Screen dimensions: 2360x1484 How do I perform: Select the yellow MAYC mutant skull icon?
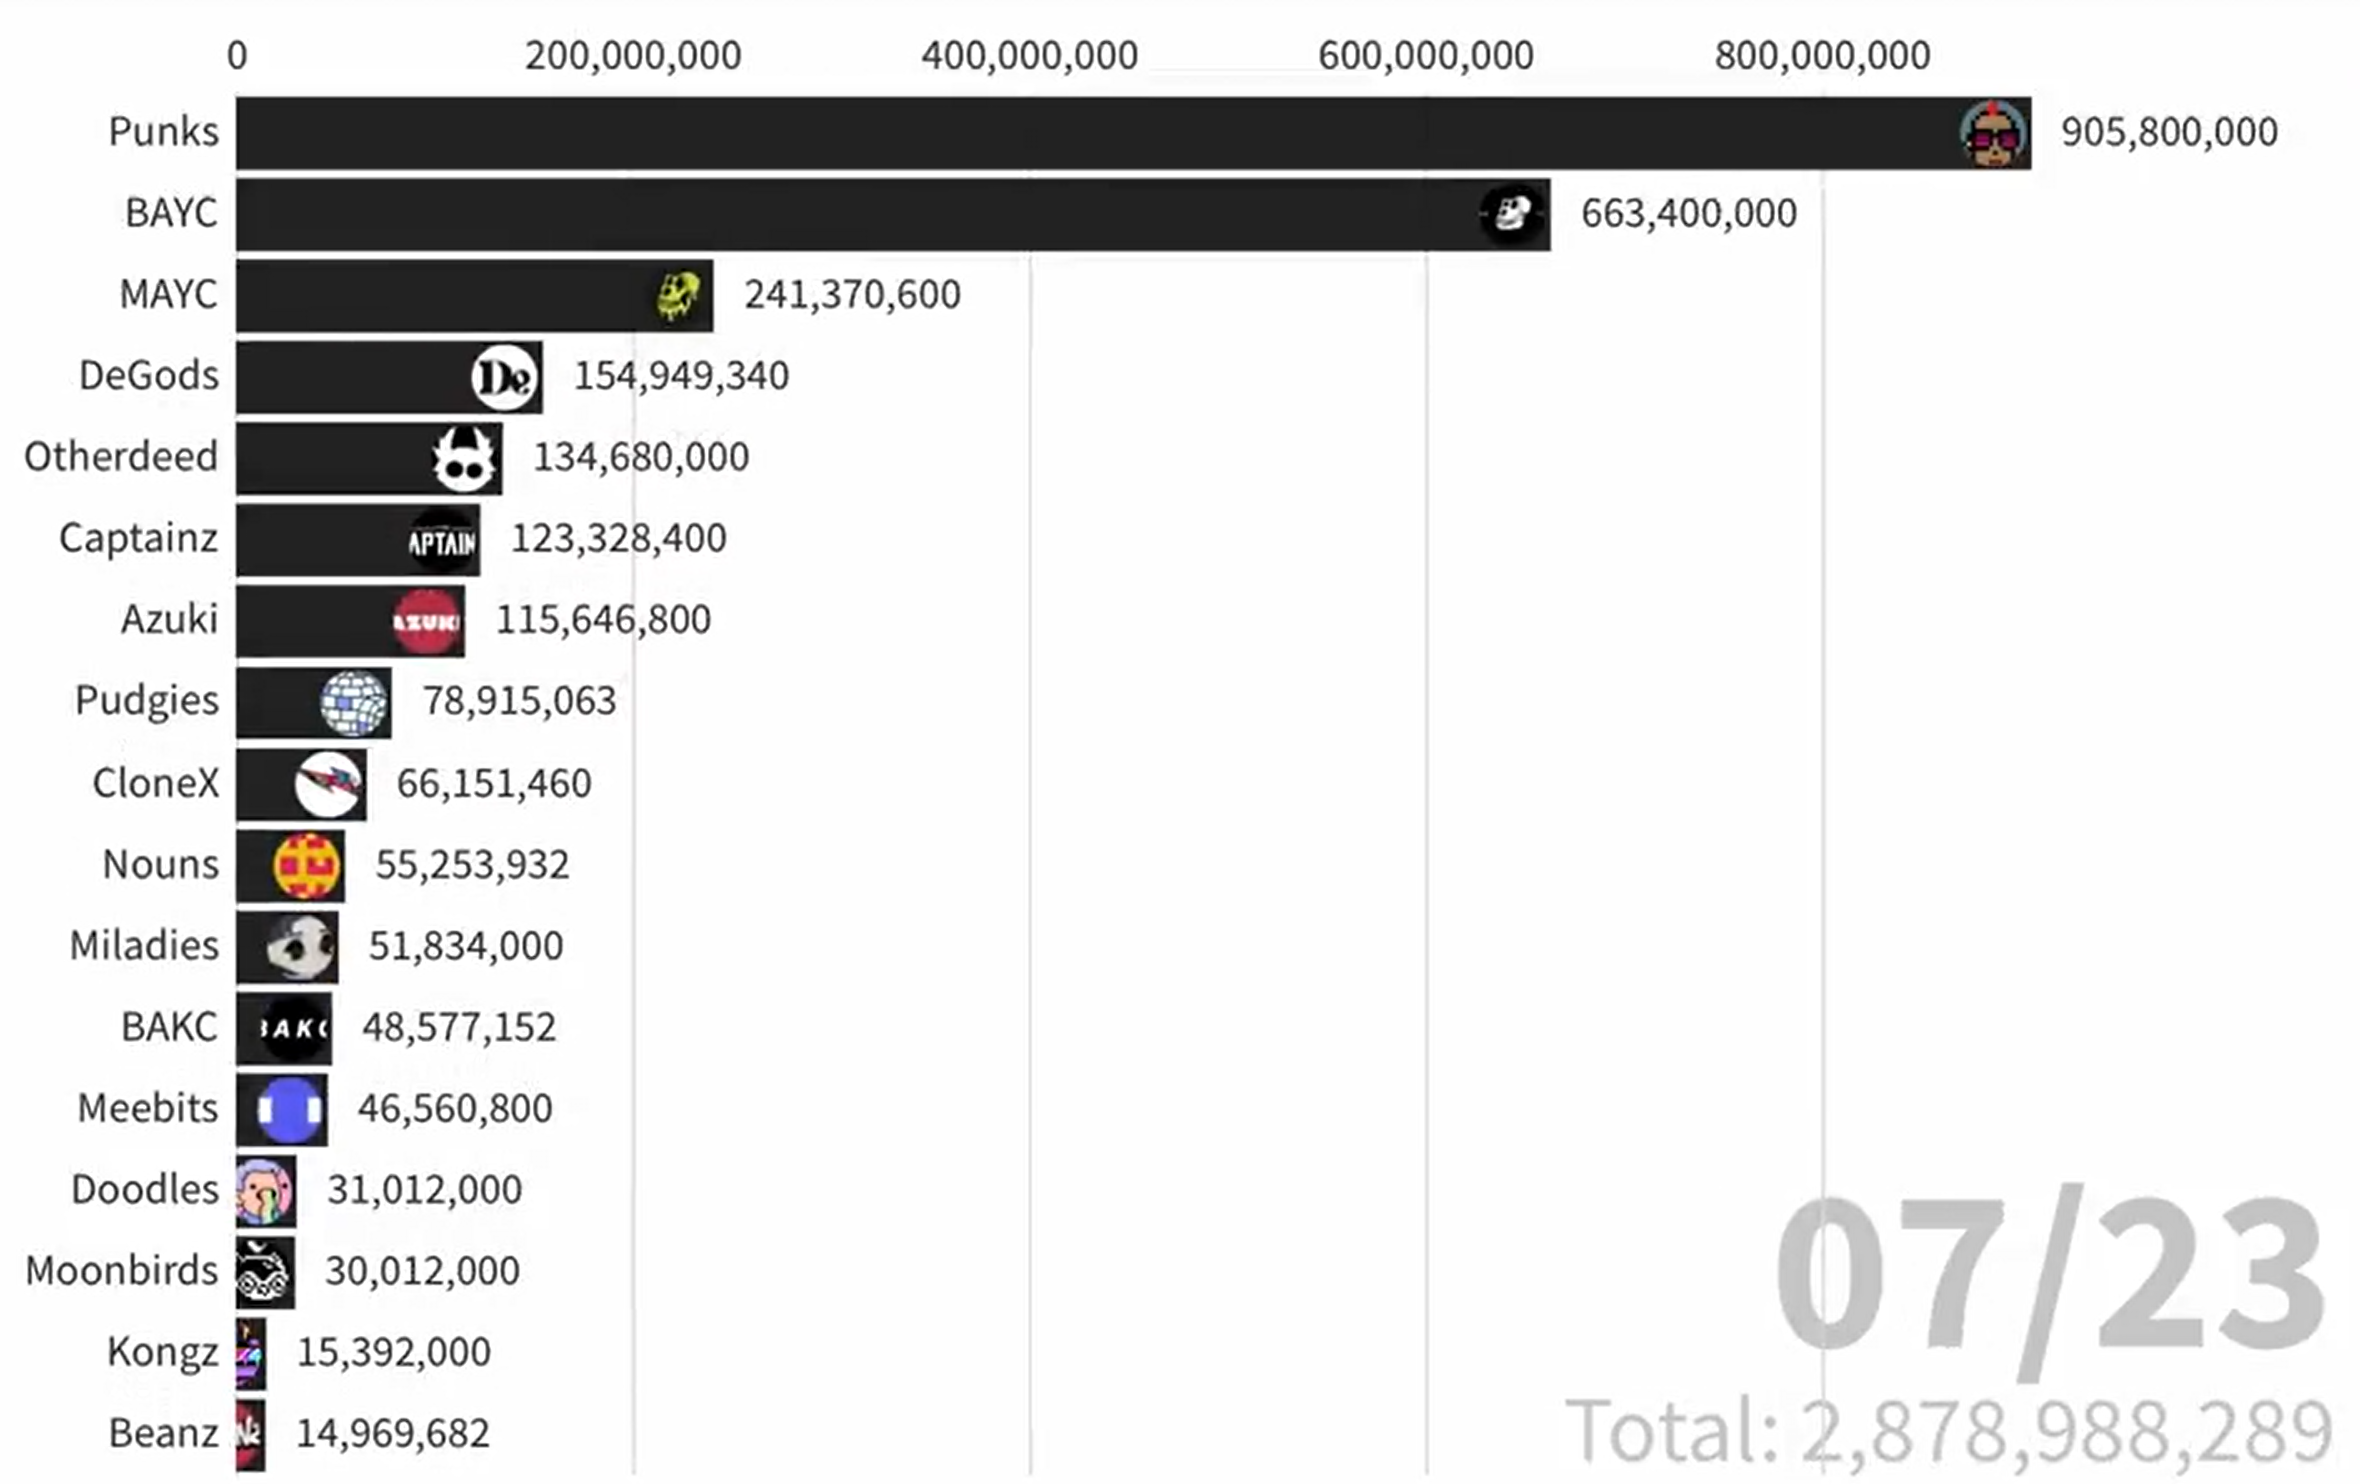[x=678, y=296]
